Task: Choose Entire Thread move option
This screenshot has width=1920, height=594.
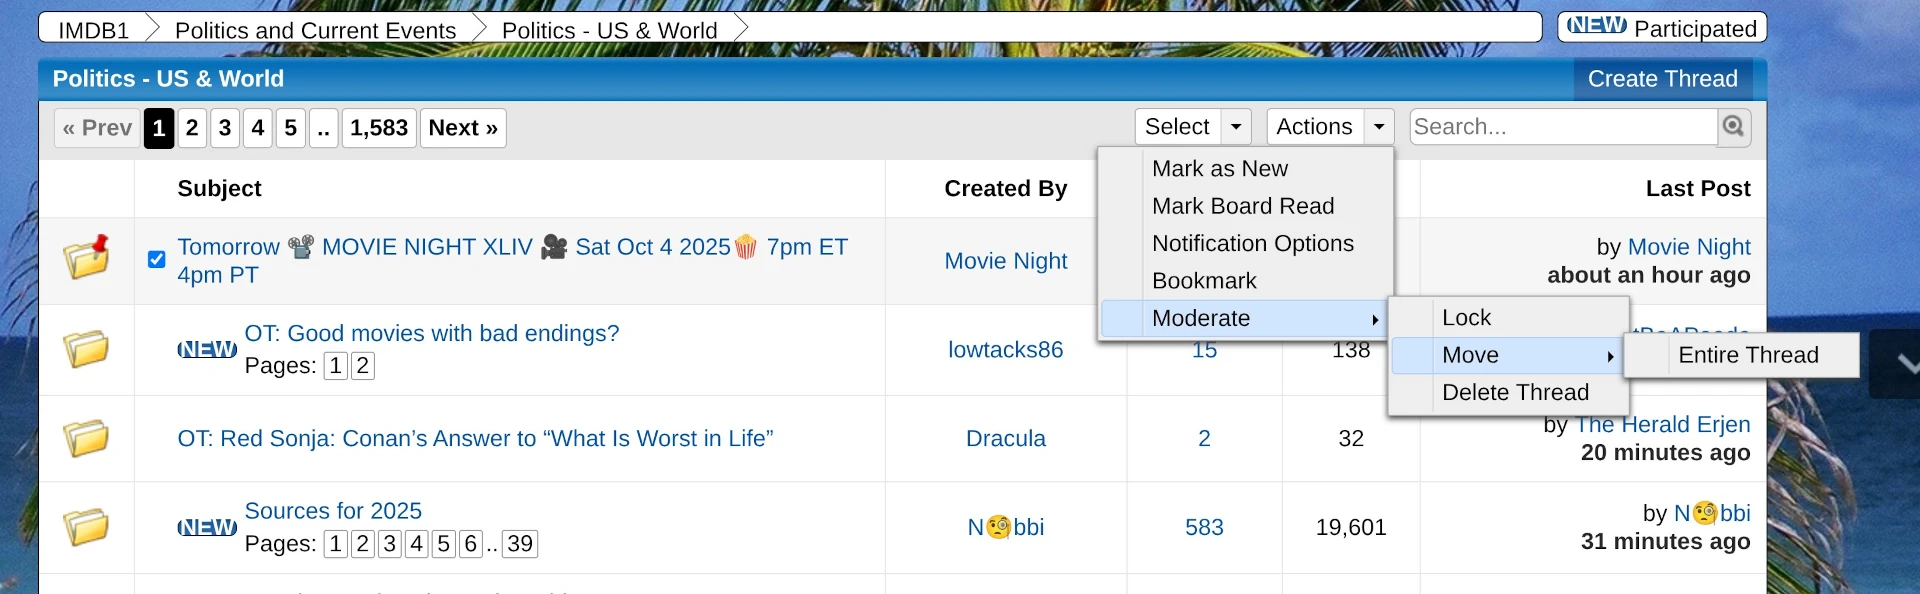Action: pyautogui.click(x=1748, y=355)
